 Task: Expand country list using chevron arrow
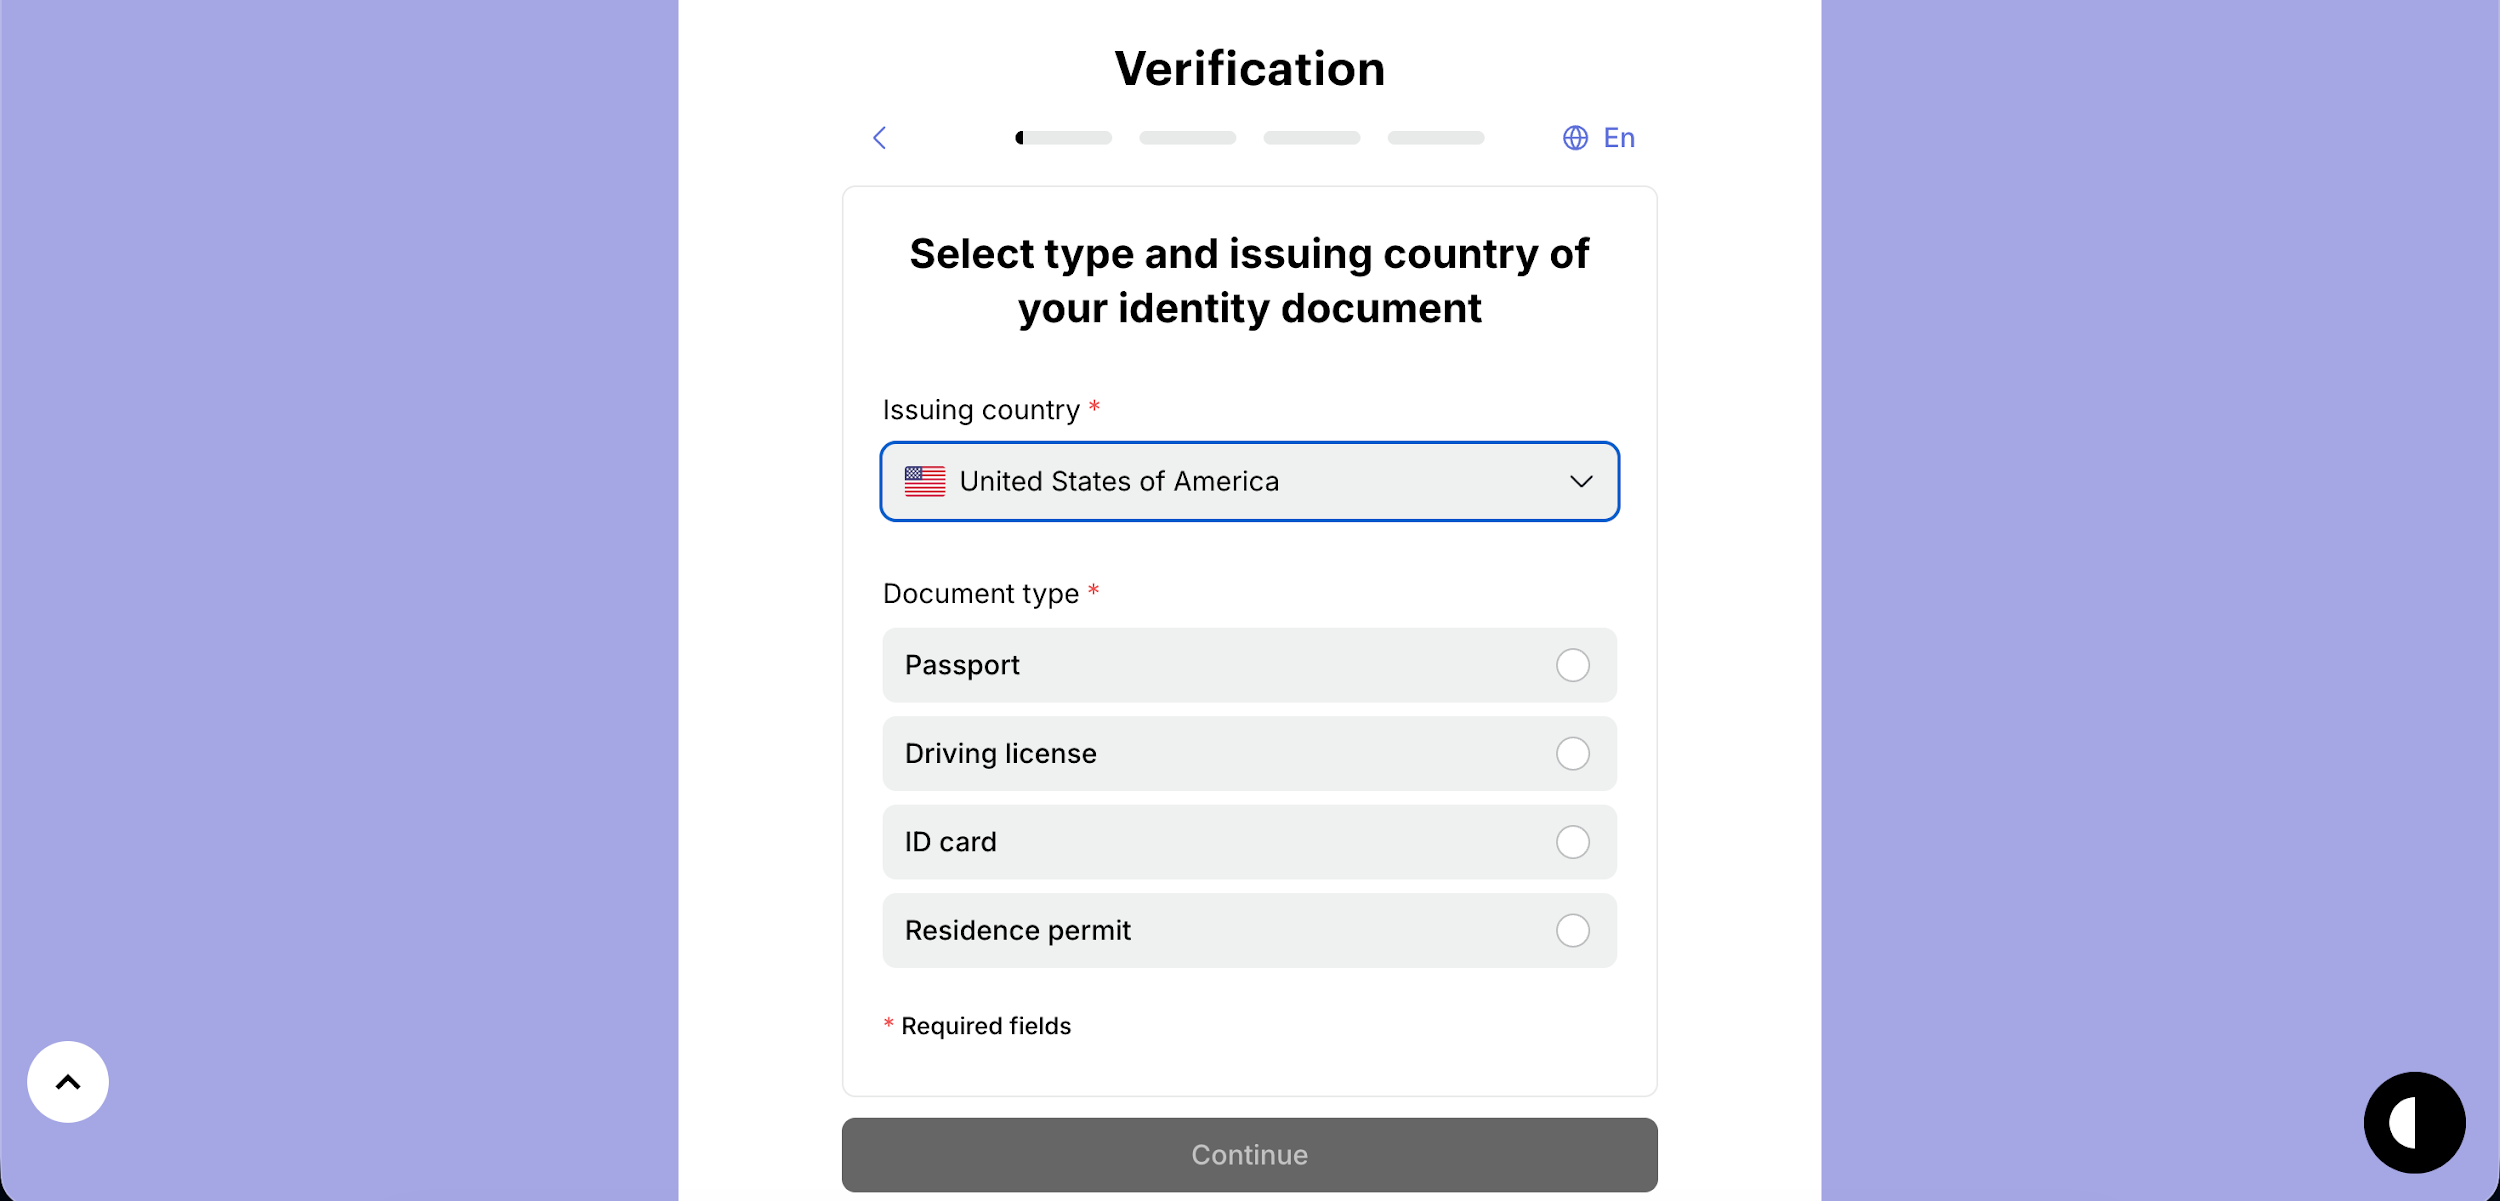point(1581,481)
